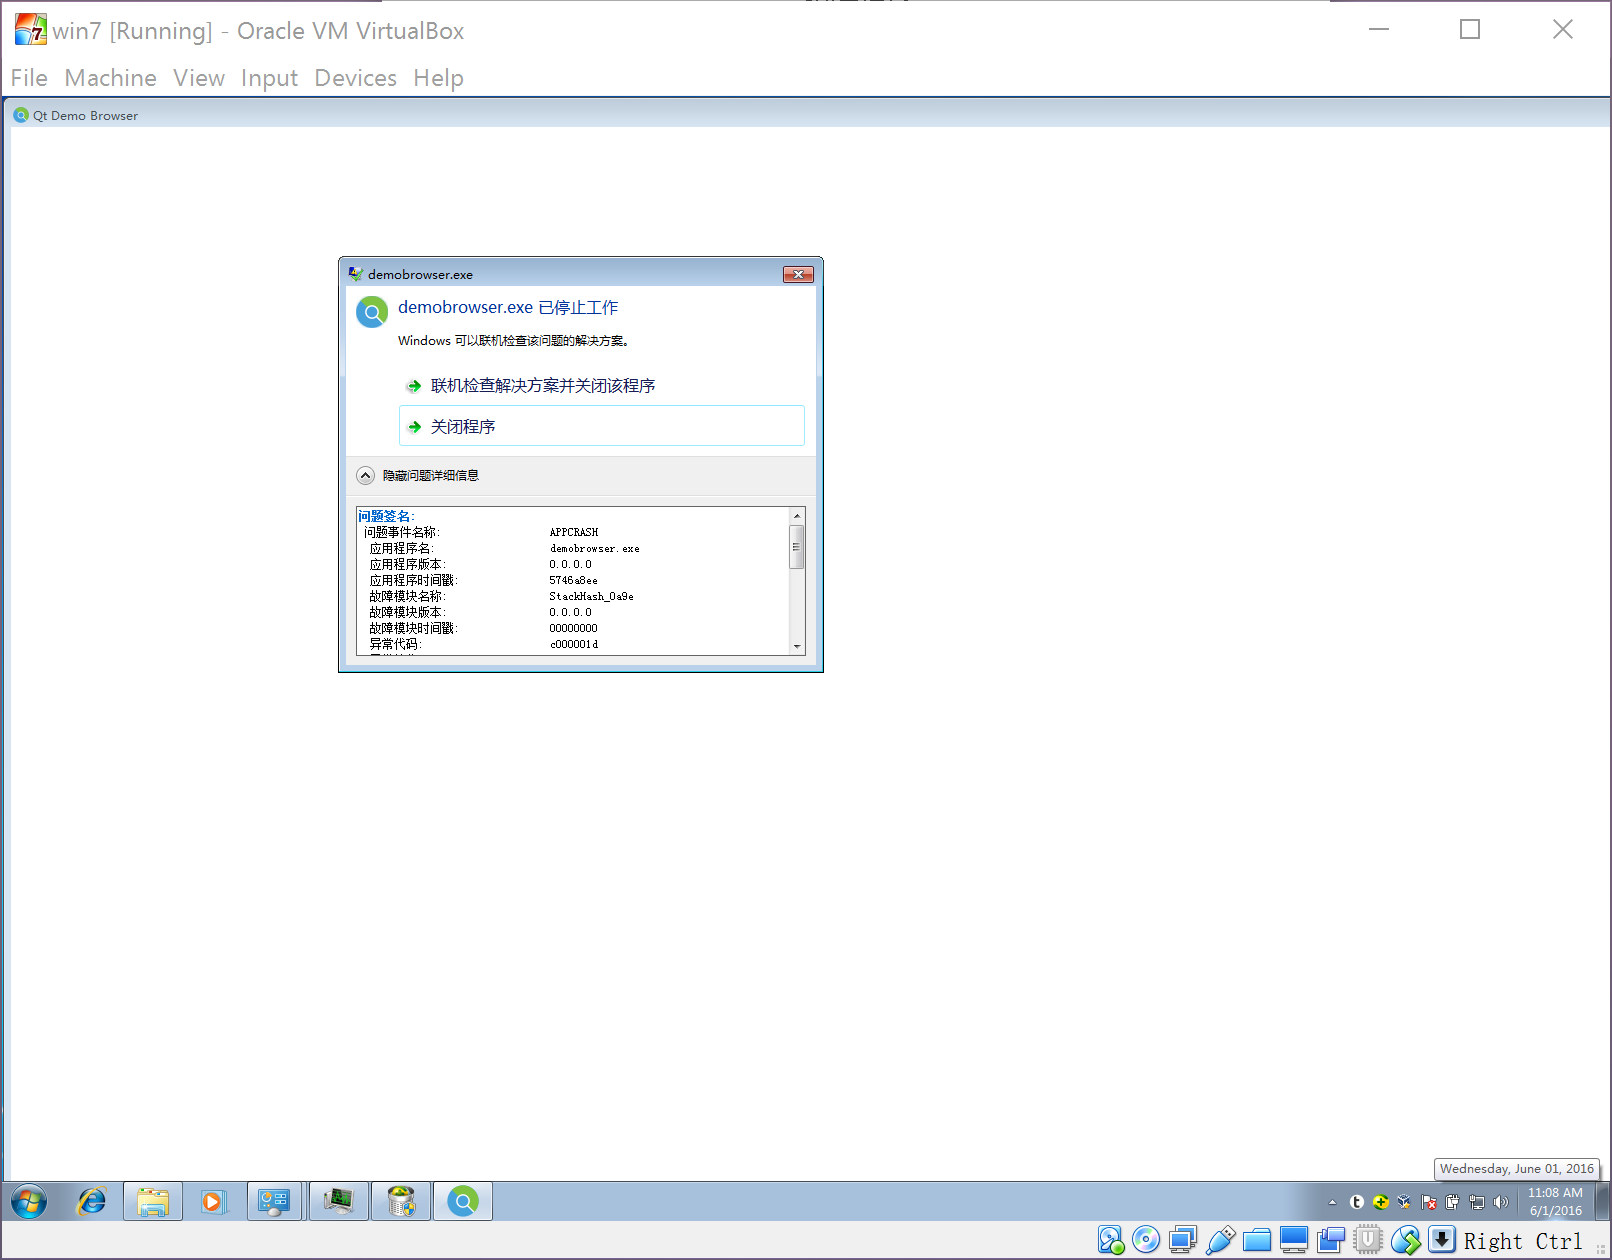Click the VirtualBox optical disc indicator
The height and width of the screenshot is (1260, 1612).
coord(1146,1240)
